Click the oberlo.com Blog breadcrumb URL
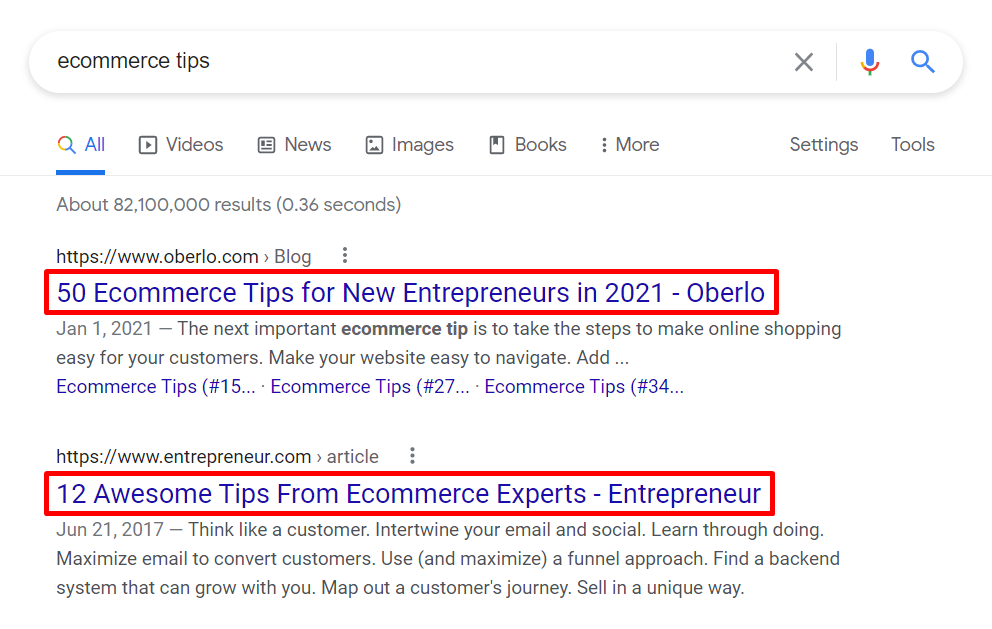The image size is (992, 629). tap(183, 257)
